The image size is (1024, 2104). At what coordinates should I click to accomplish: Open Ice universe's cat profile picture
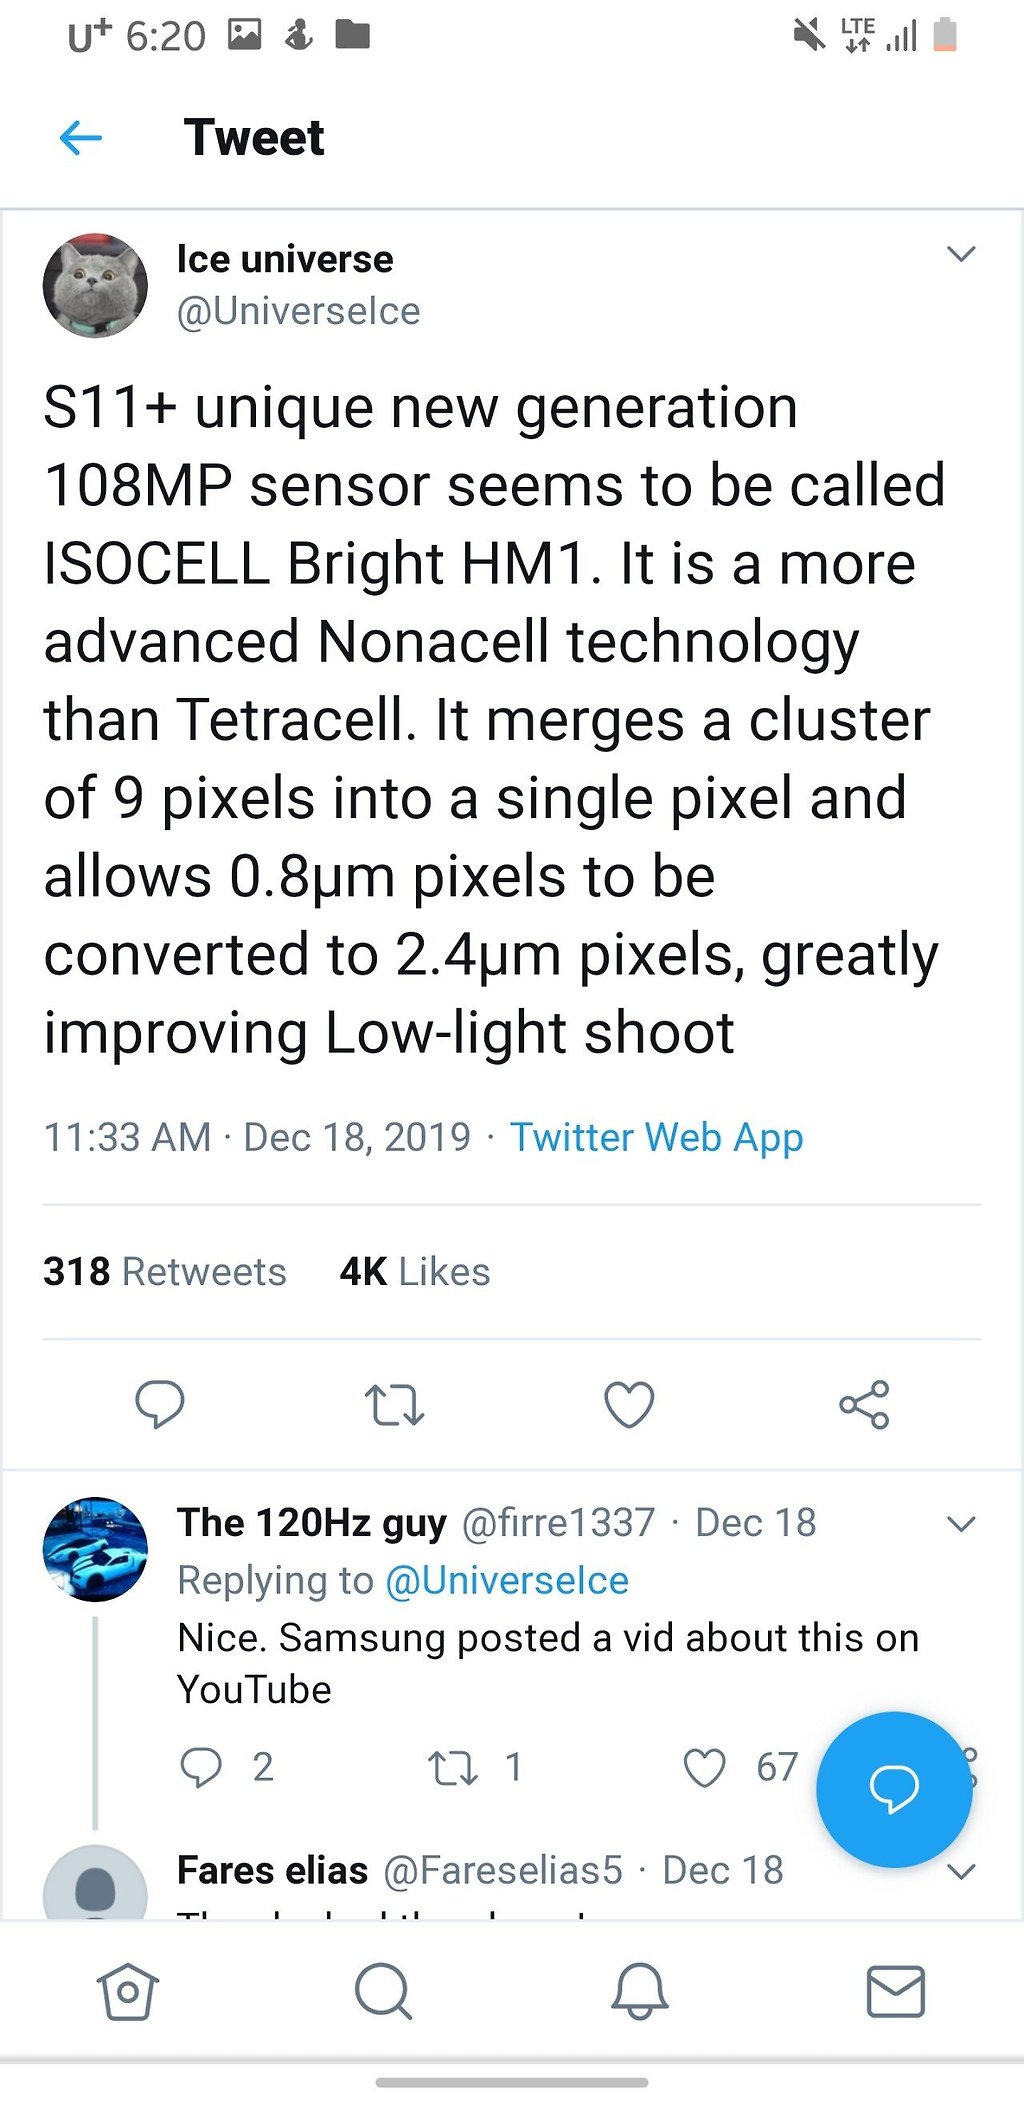(95, 286)
